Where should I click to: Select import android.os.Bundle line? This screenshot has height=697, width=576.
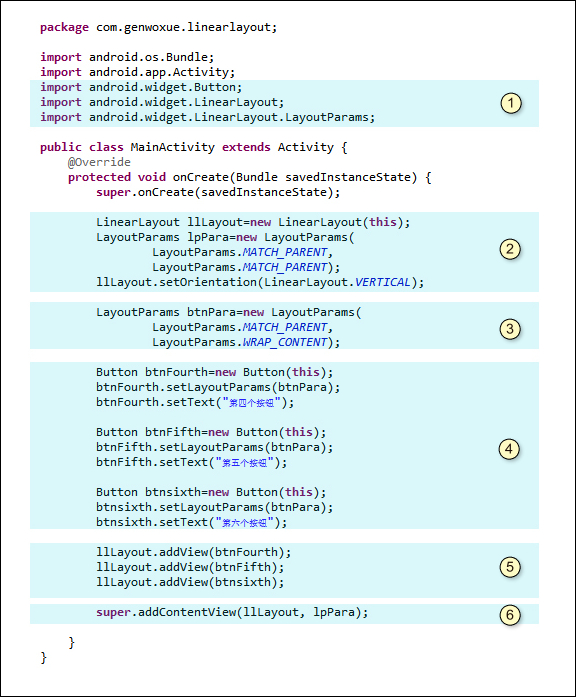click(x=127, y=57)
